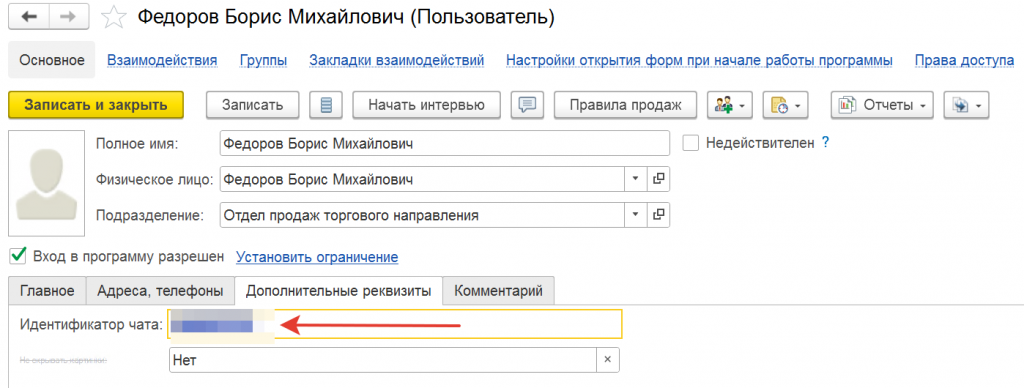Clear the Нет field with the x button
Viewport: 1024px width, 388px height.
(607, 359)
